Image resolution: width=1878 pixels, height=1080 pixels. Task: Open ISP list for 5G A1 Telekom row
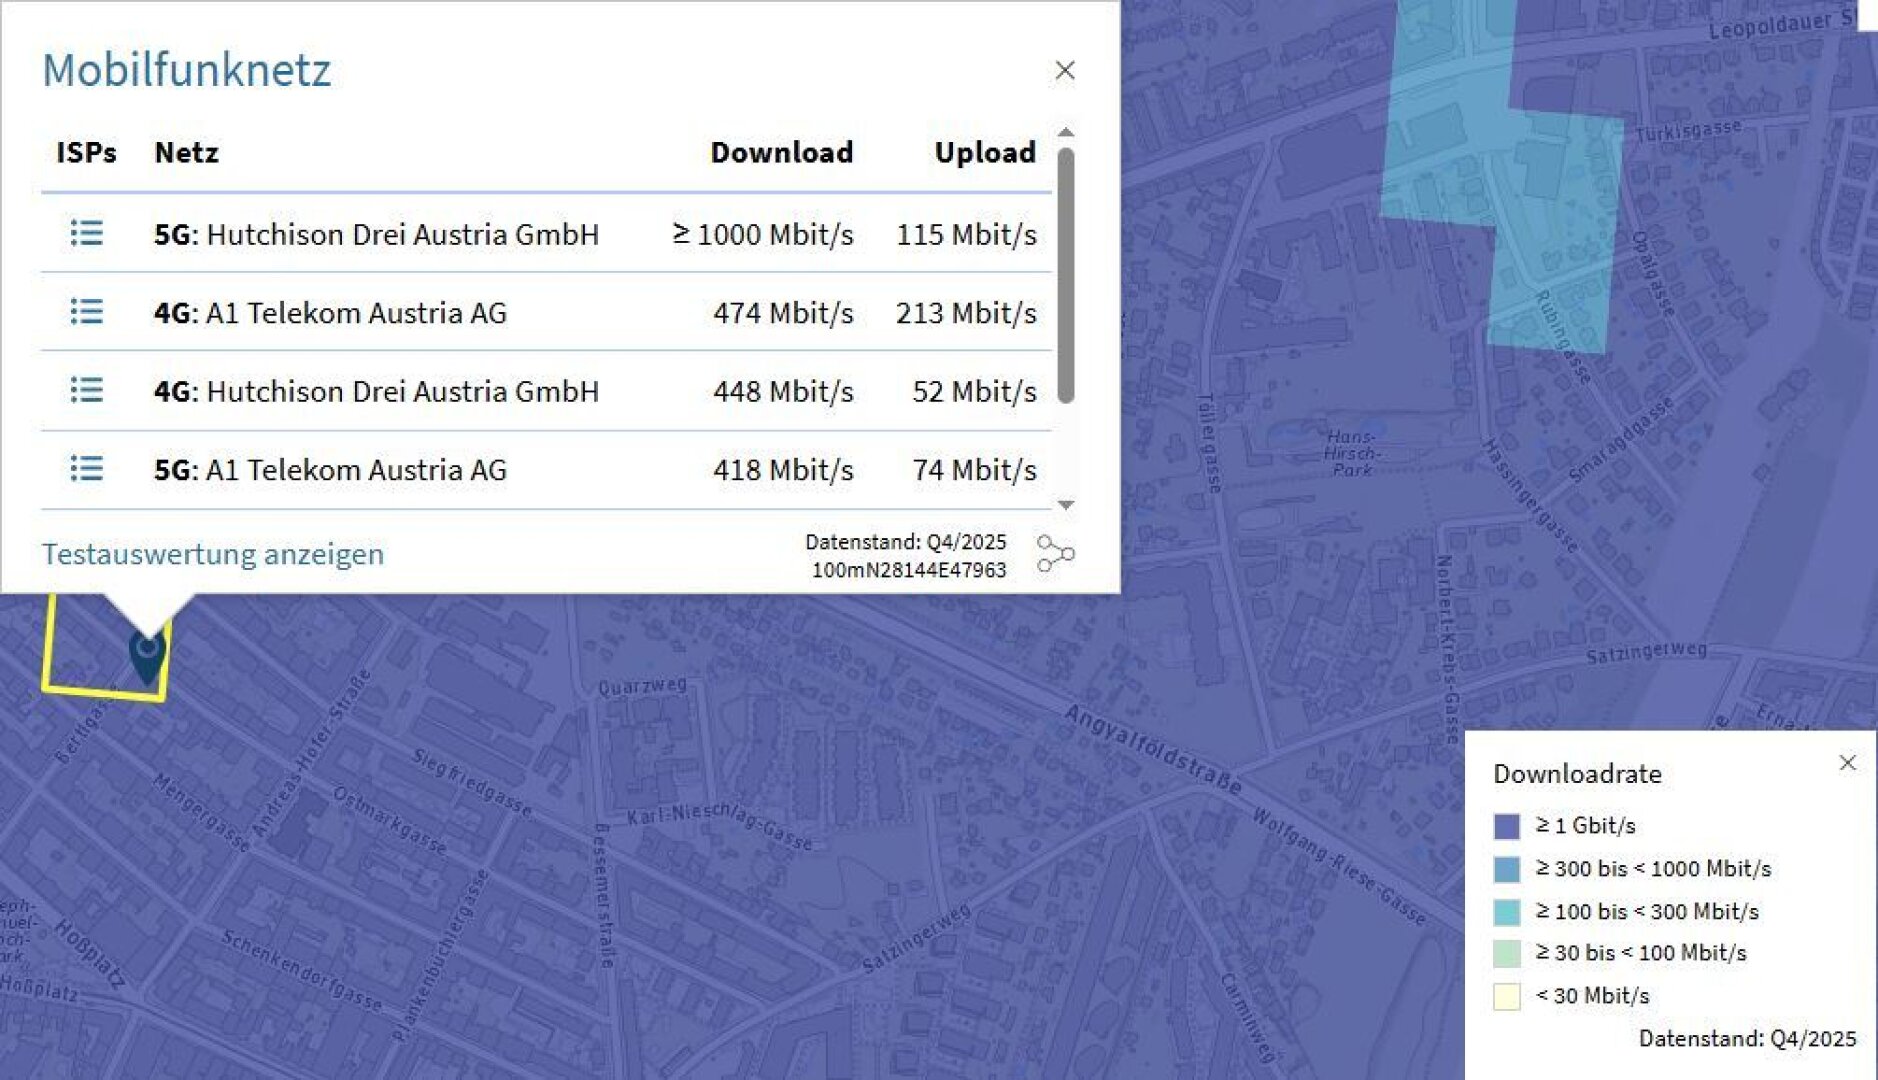(x=87, y=468)
